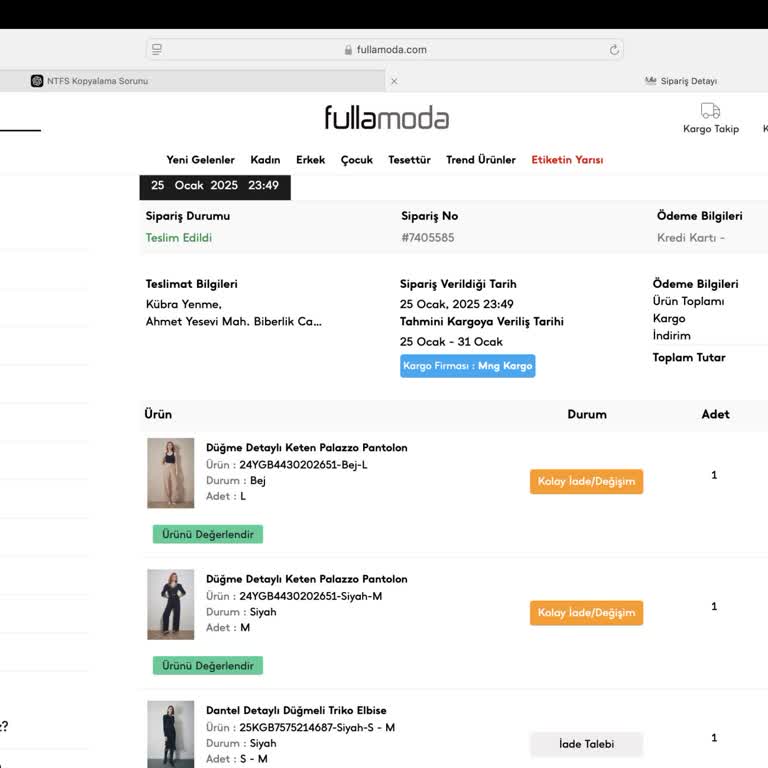This screenshot has height=768, width=768.
Task: Switch to NTFS Kopyalama Sorunu tab
Action: tap(97, 81)
